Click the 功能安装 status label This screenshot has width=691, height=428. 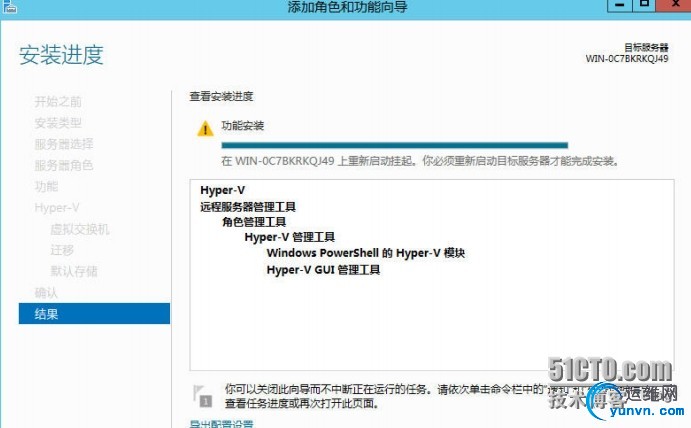point(243,126)
